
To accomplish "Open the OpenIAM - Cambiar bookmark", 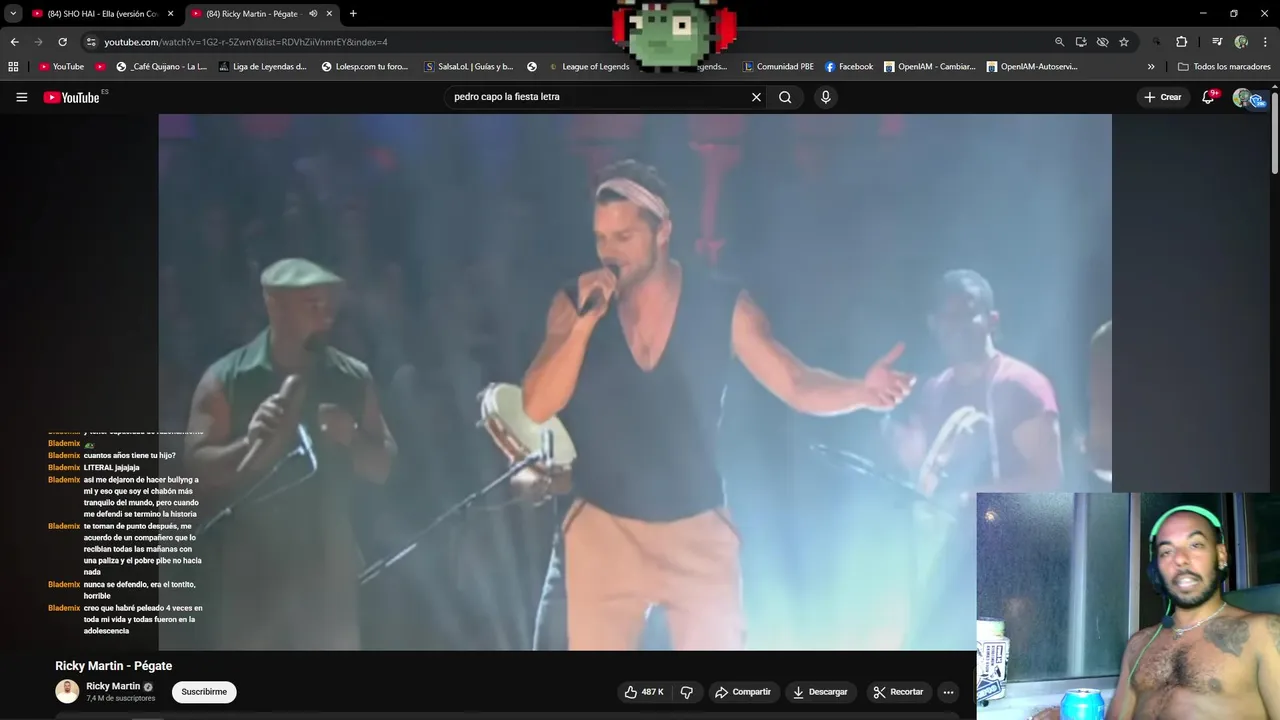I will pos(929,67).
